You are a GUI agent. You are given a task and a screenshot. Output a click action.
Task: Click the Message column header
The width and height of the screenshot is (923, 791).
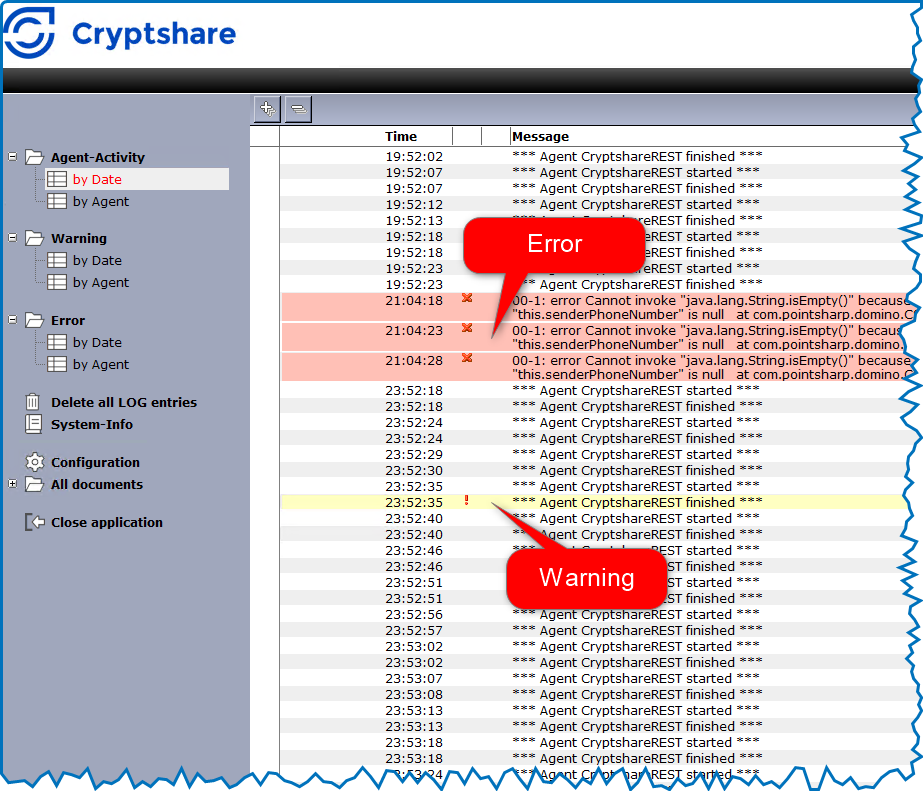pos(540,136)
